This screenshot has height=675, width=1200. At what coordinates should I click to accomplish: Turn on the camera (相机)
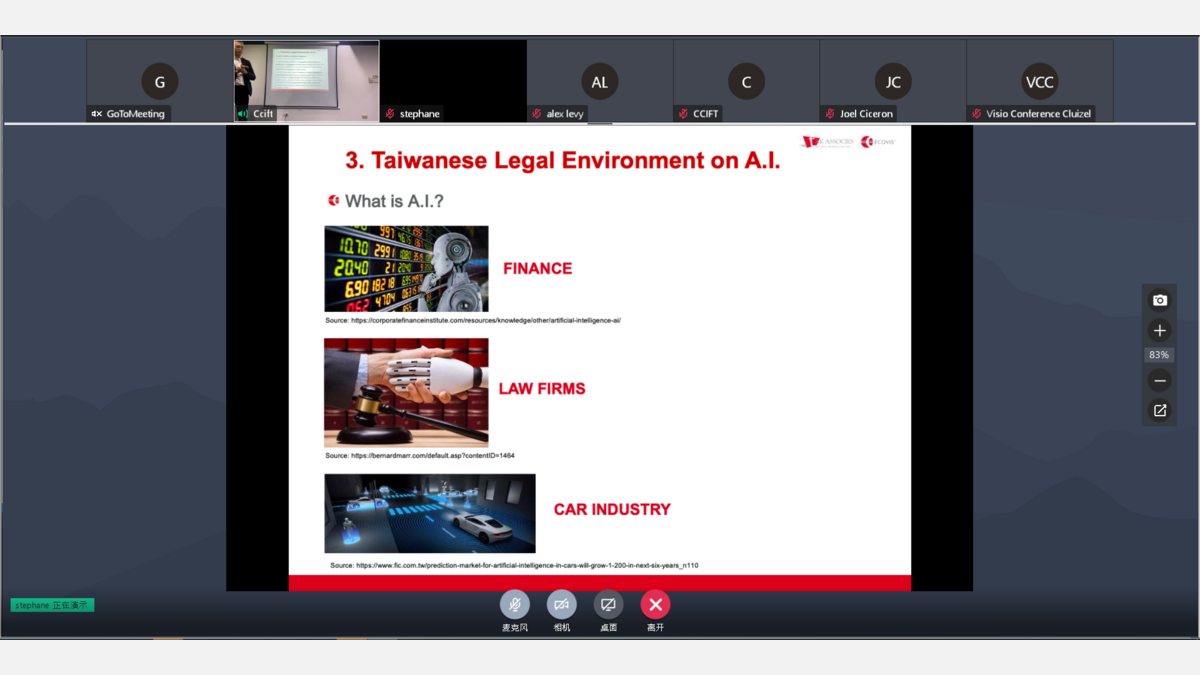coord(562,604)
